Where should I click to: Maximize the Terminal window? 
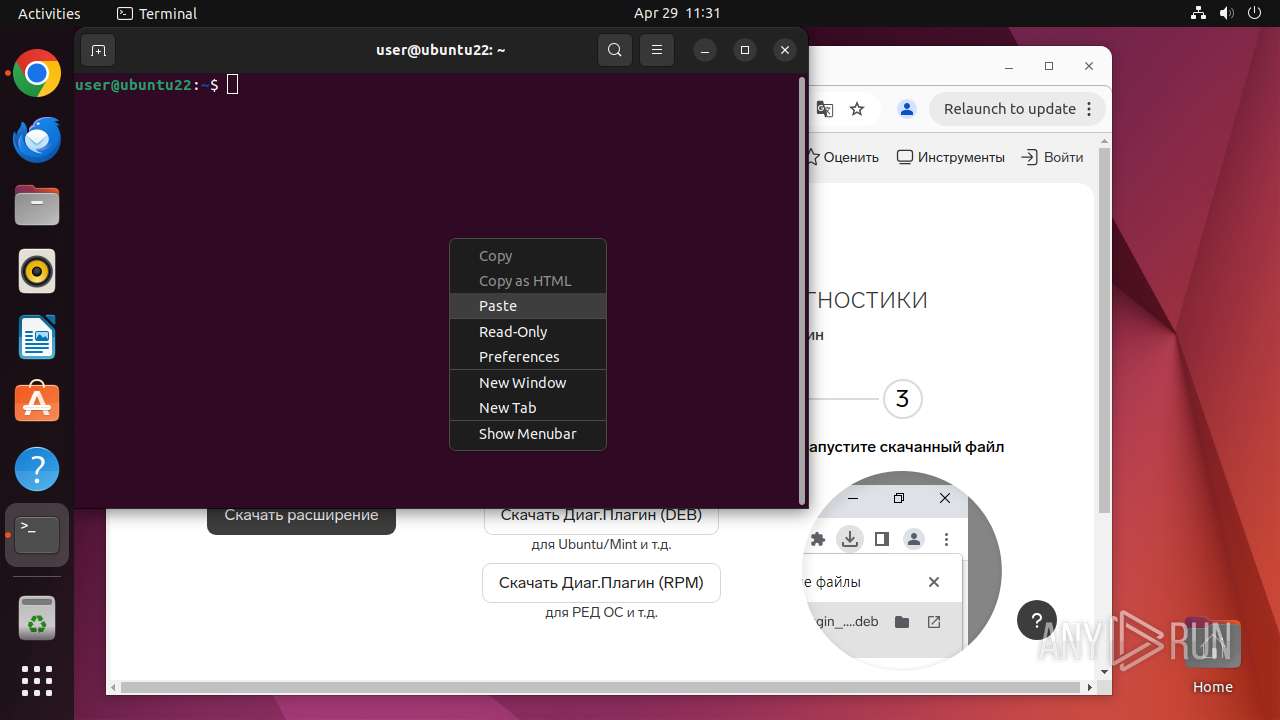[x=745, y=50]
